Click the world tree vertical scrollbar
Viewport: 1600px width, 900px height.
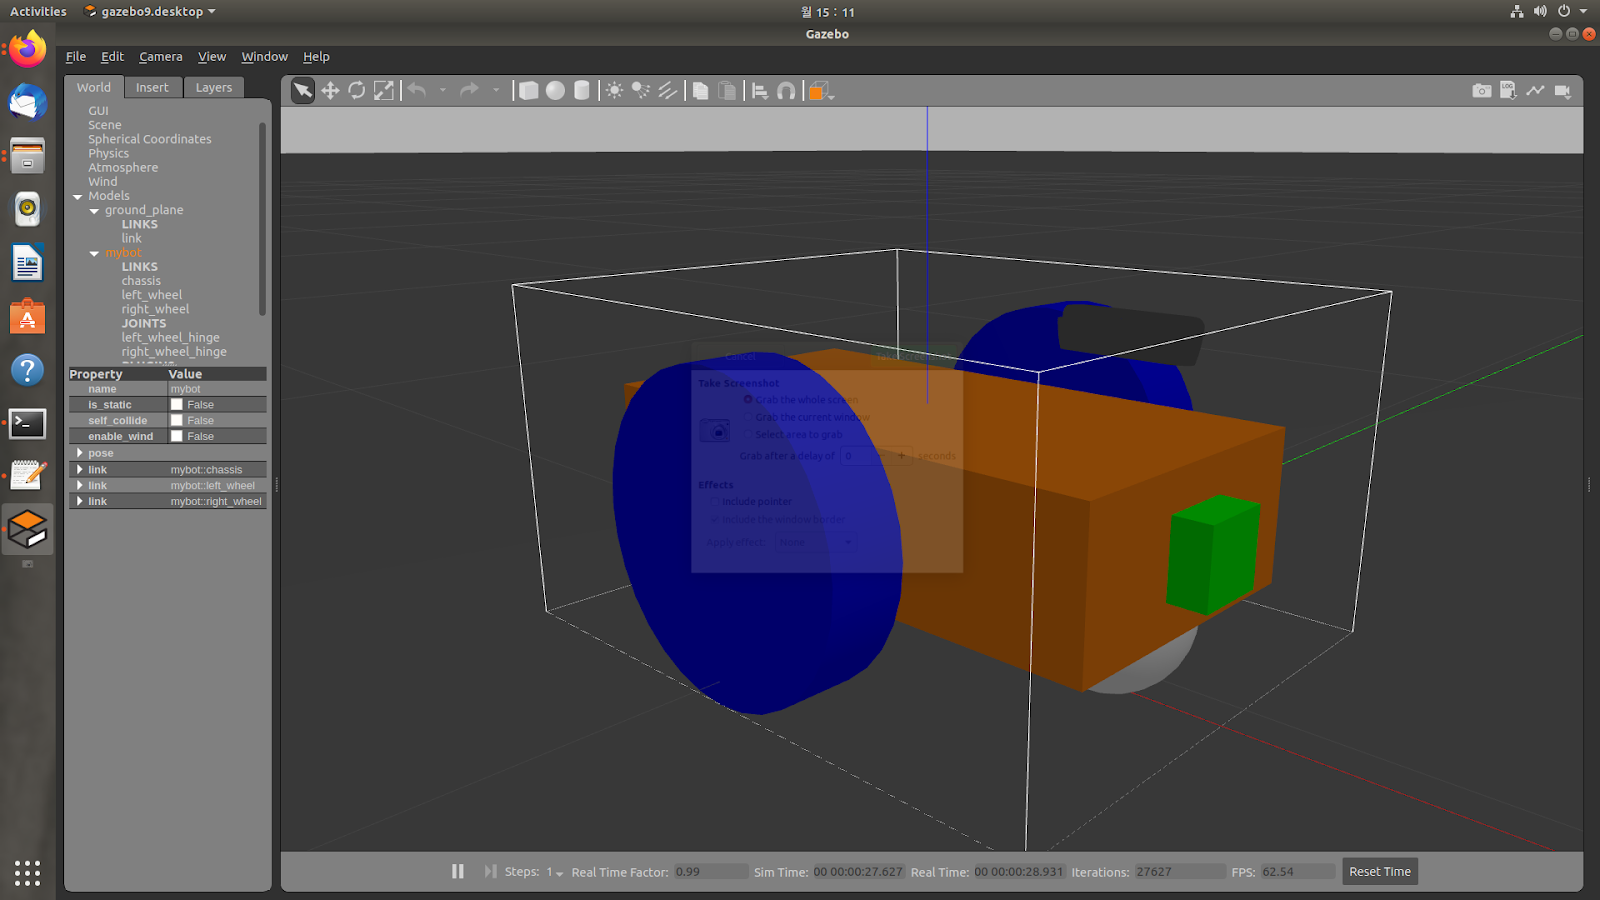tap(262, 218)
